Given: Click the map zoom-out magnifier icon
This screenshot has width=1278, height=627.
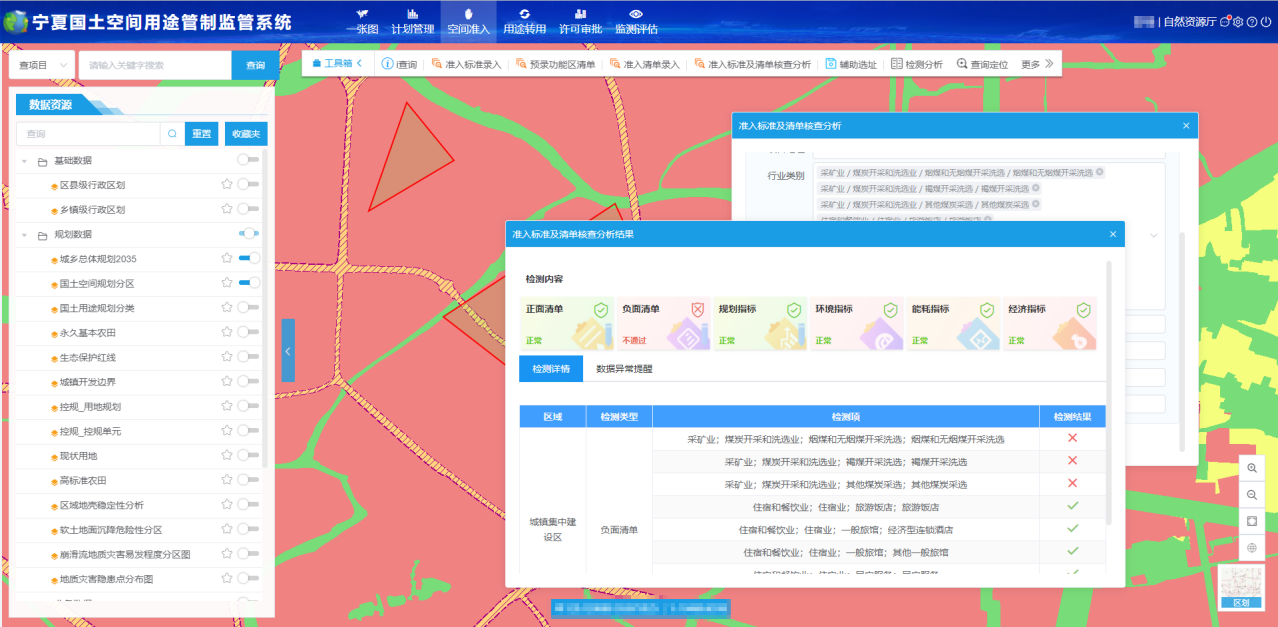Looking at the screenshot, I should pos(1252,495).
